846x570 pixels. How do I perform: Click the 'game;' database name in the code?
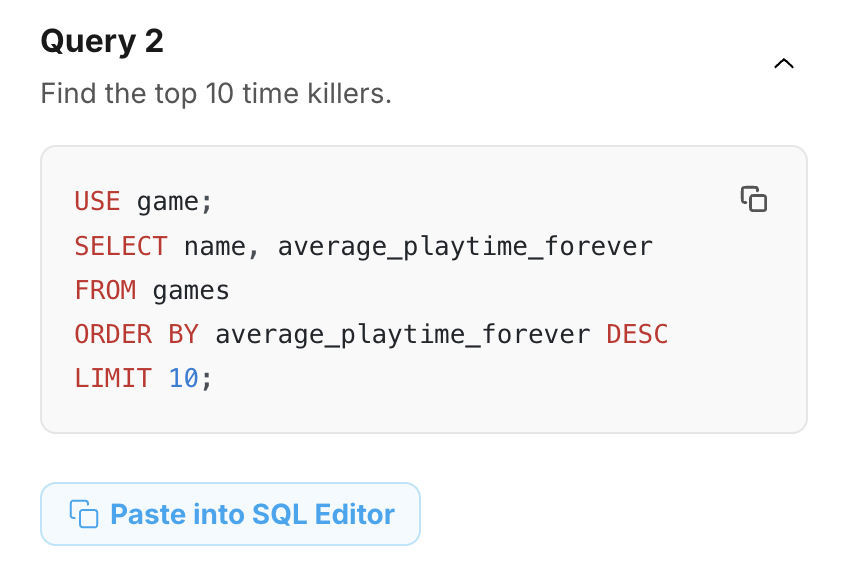coord(175,202)
